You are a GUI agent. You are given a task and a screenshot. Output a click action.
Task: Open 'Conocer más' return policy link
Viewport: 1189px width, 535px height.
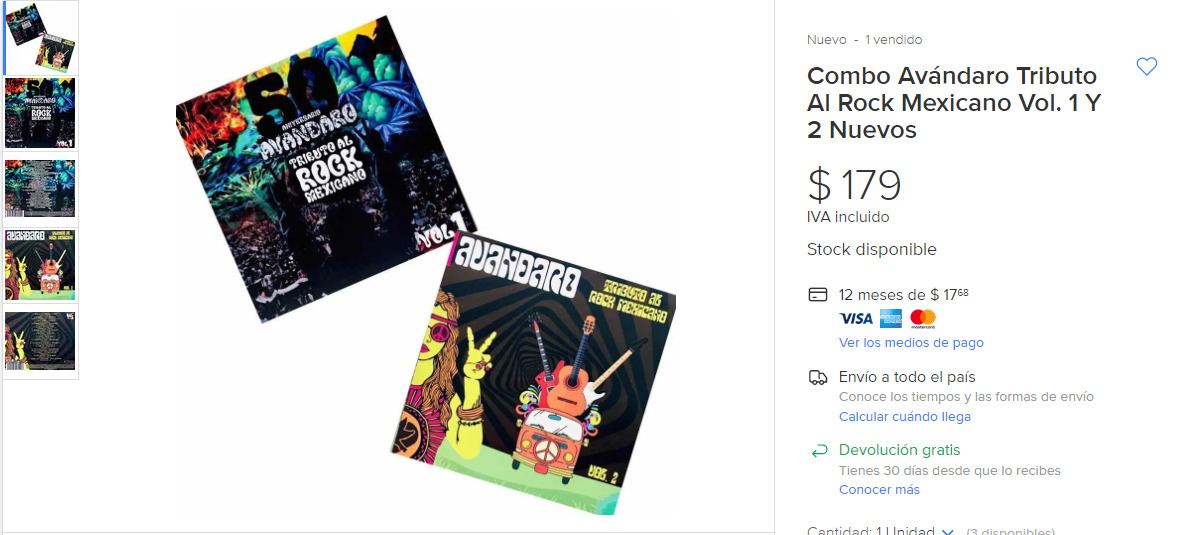879,490
